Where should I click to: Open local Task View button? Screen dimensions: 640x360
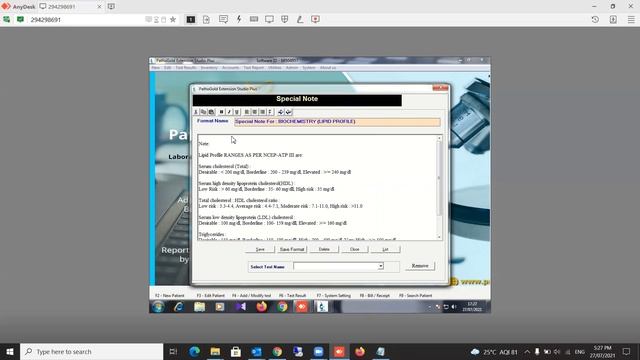173,351
